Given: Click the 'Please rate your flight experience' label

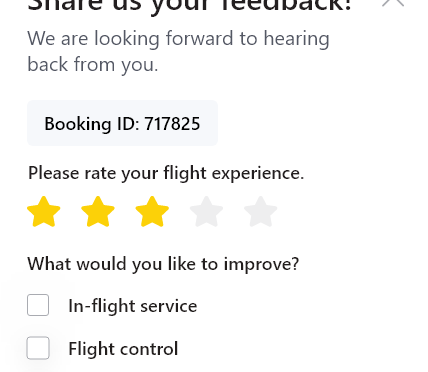Looking at the screenshot, I should click(x=166, y=173).
